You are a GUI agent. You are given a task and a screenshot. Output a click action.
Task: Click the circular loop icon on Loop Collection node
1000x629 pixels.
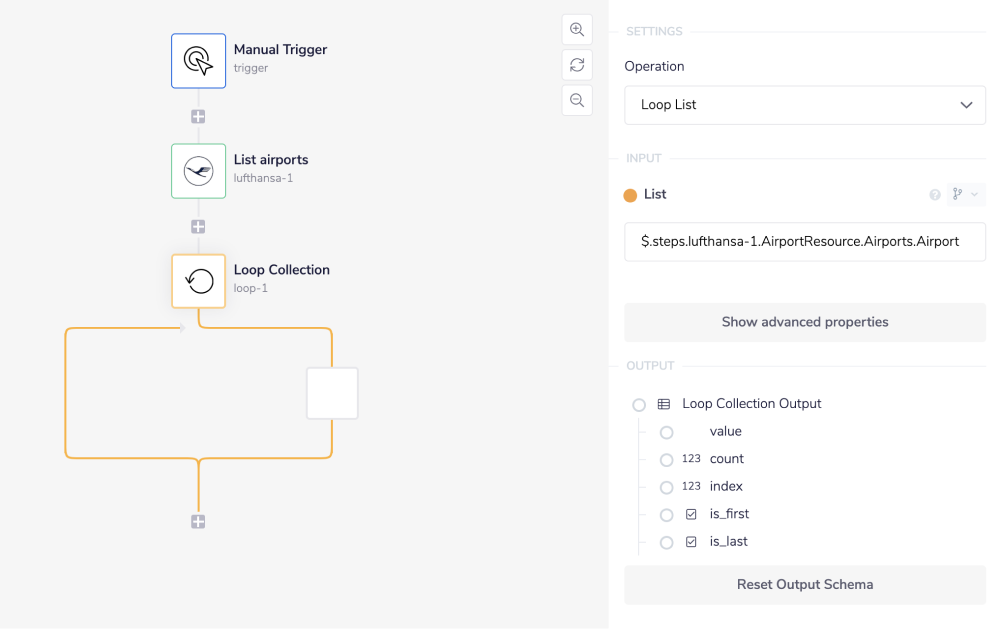198,281
